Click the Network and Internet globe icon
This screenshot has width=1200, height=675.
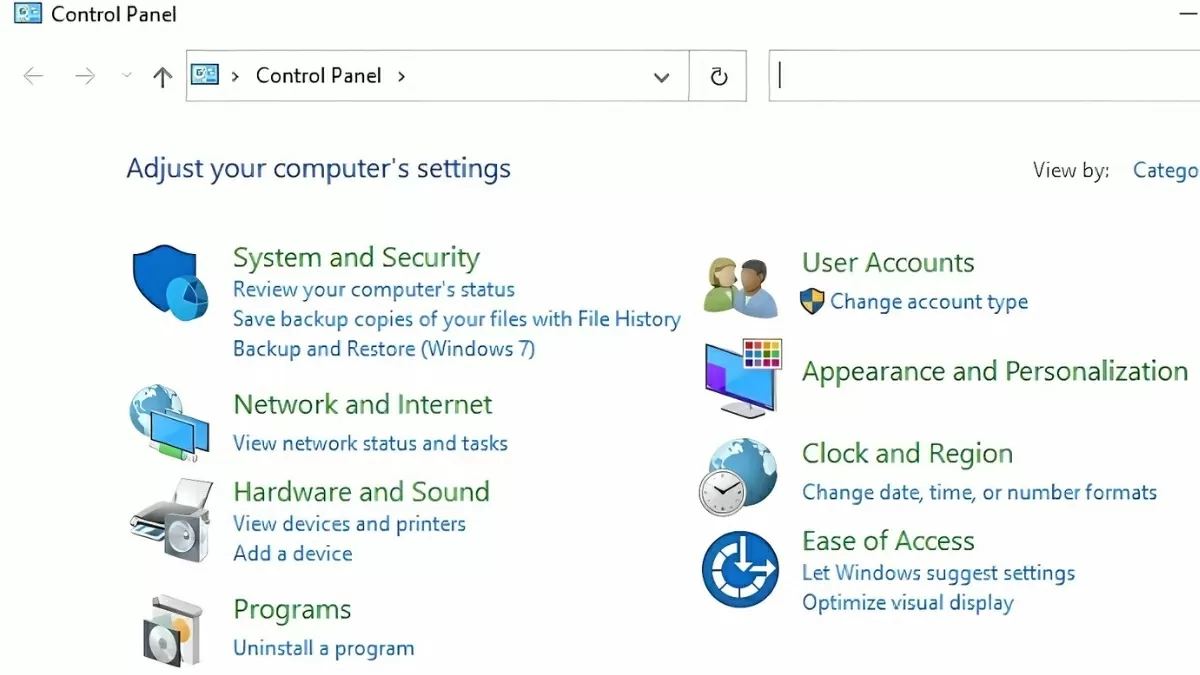[x=169, y=422]
